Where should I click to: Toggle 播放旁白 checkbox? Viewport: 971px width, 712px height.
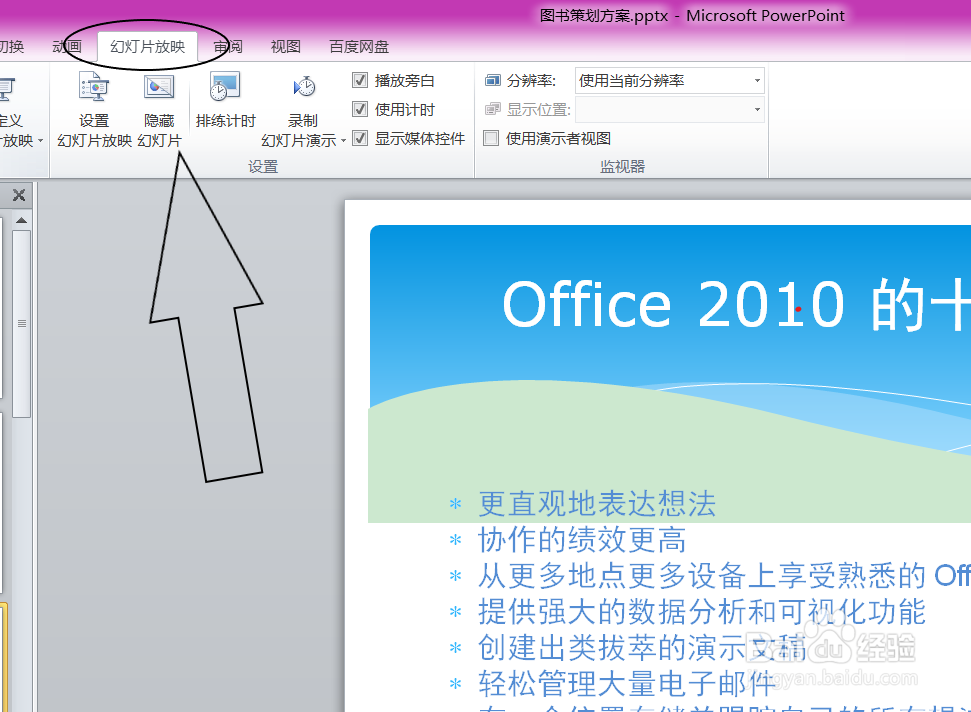(360, 80)
